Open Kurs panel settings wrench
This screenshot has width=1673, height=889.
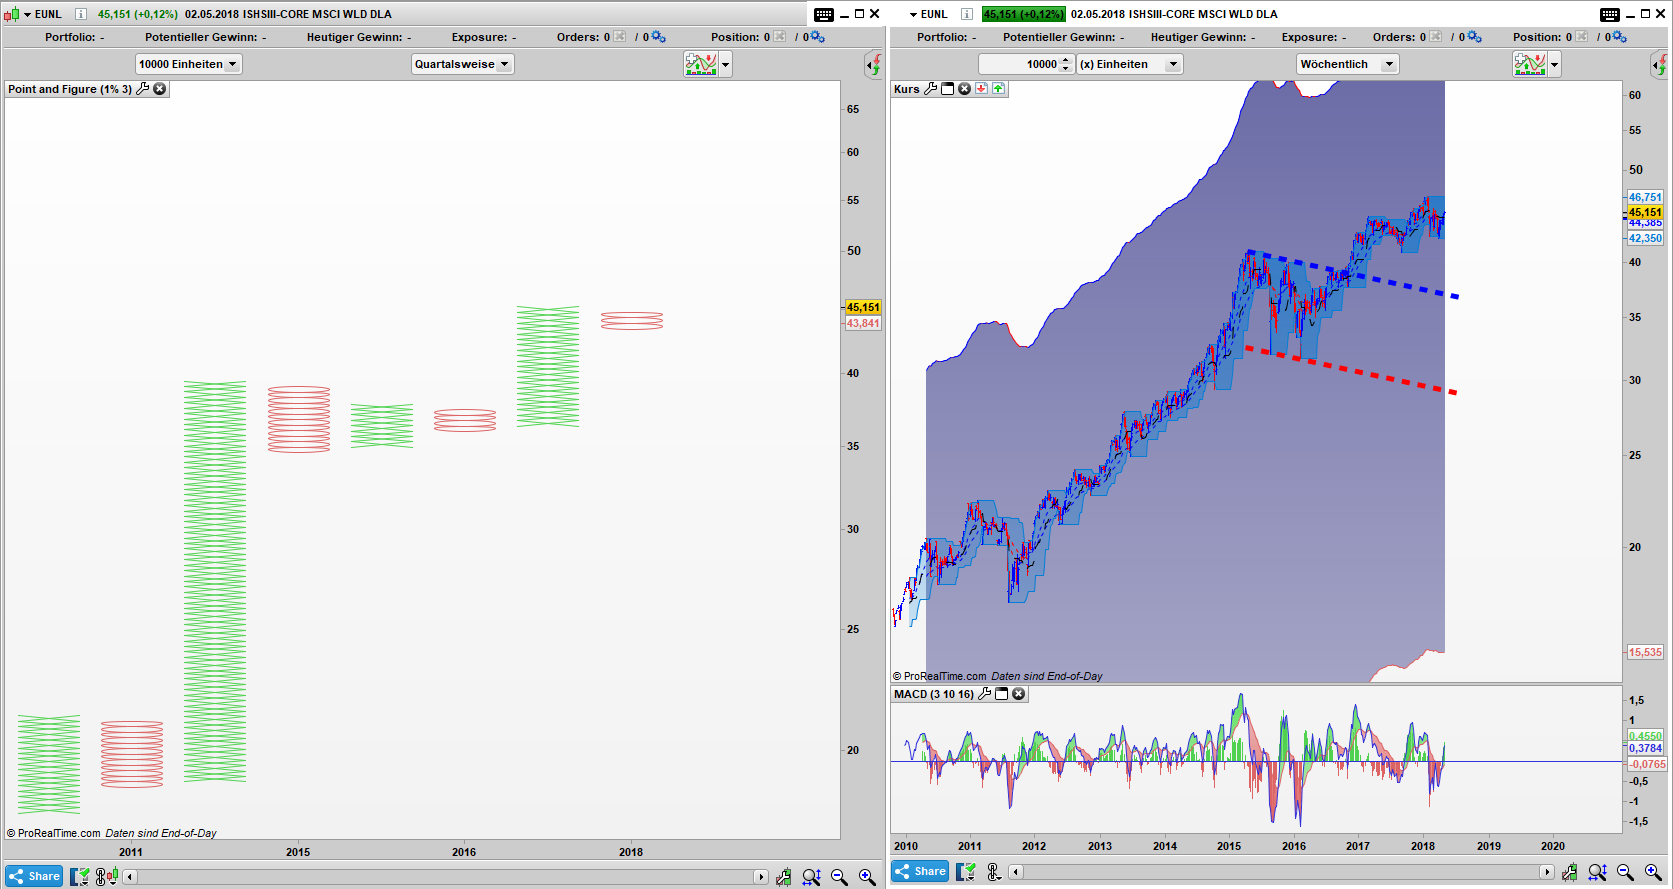[931, 89]
